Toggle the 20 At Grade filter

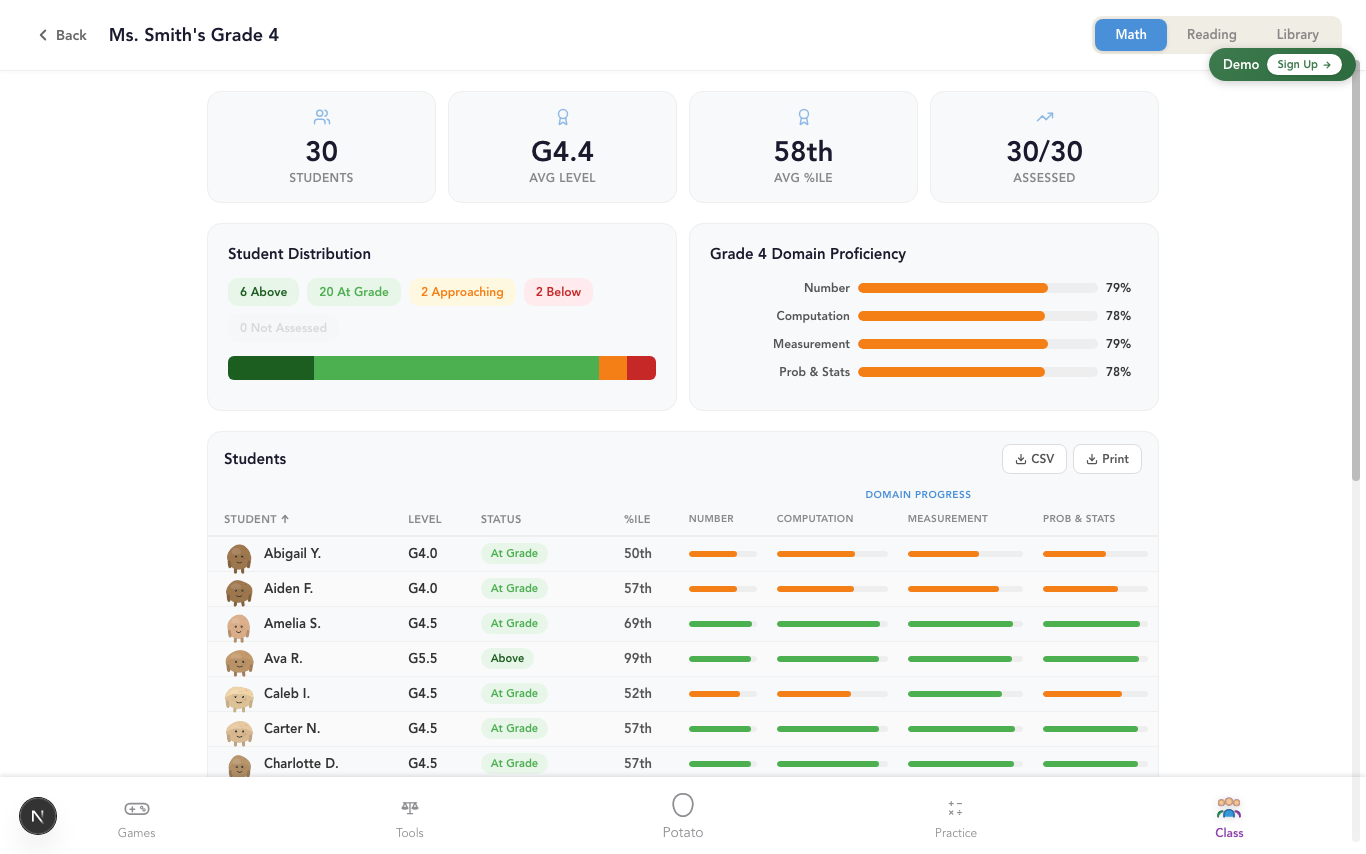pos(354,291)
